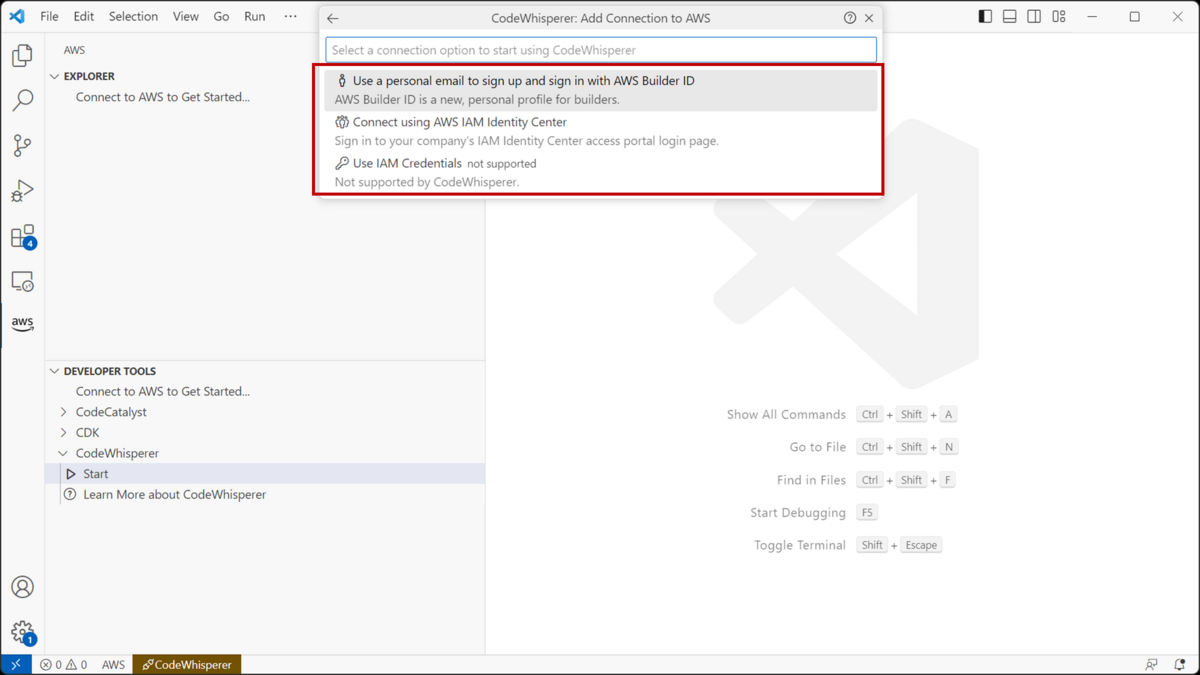Open the Edit menu
Image resolution: width=1200 pixels, height=675 pixels.
(x=84, y=16)
